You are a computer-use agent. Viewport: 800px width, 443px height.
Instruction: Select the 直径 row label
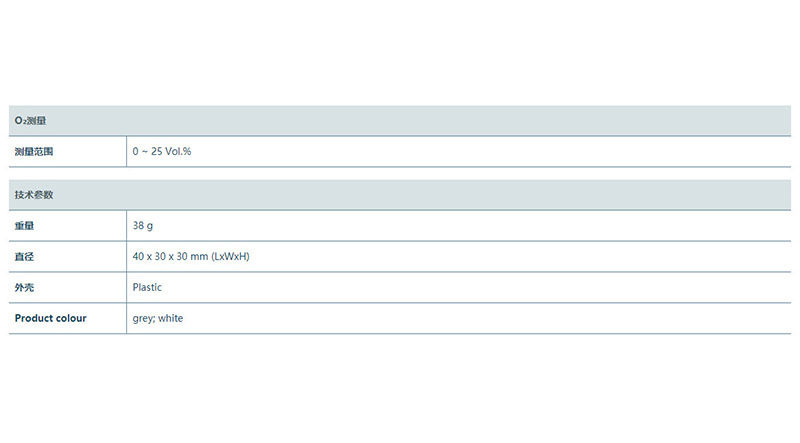click(x=24, y=257)
